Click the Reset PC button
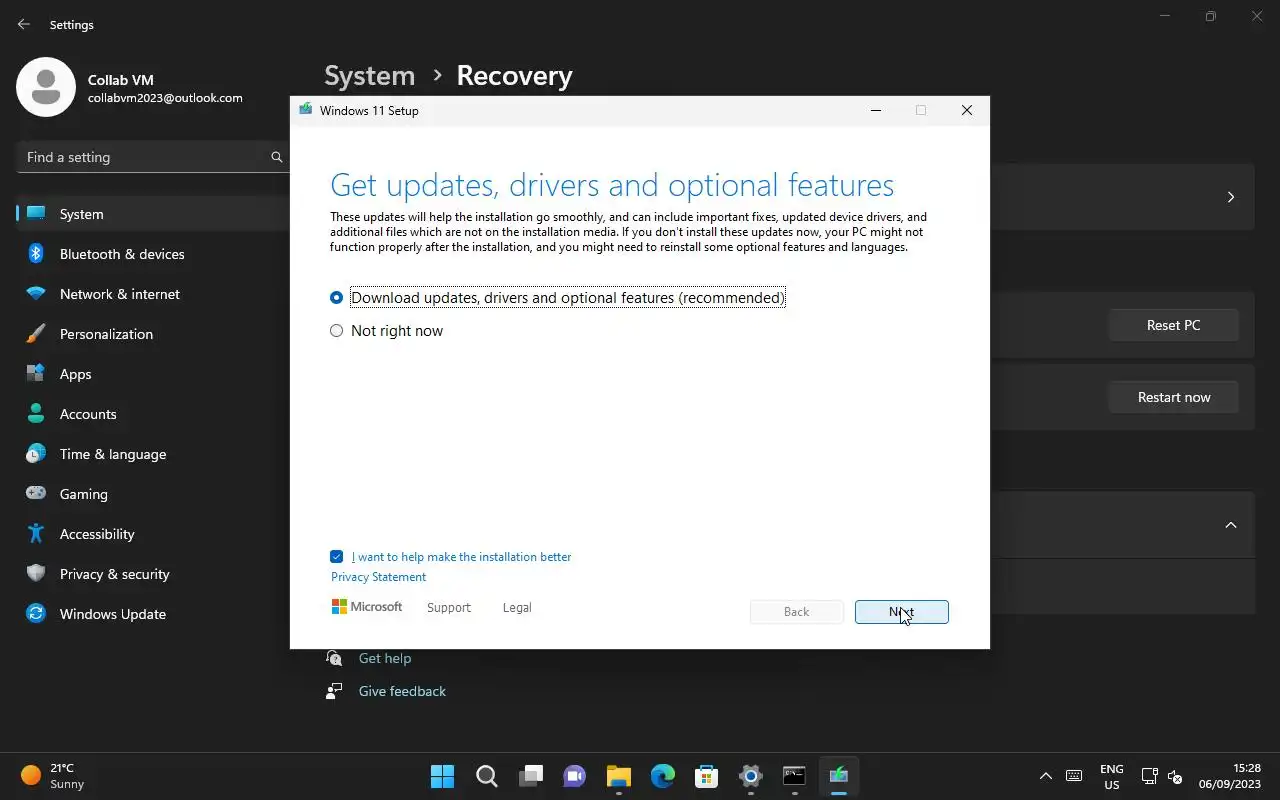 click(x=1173, y=325)
